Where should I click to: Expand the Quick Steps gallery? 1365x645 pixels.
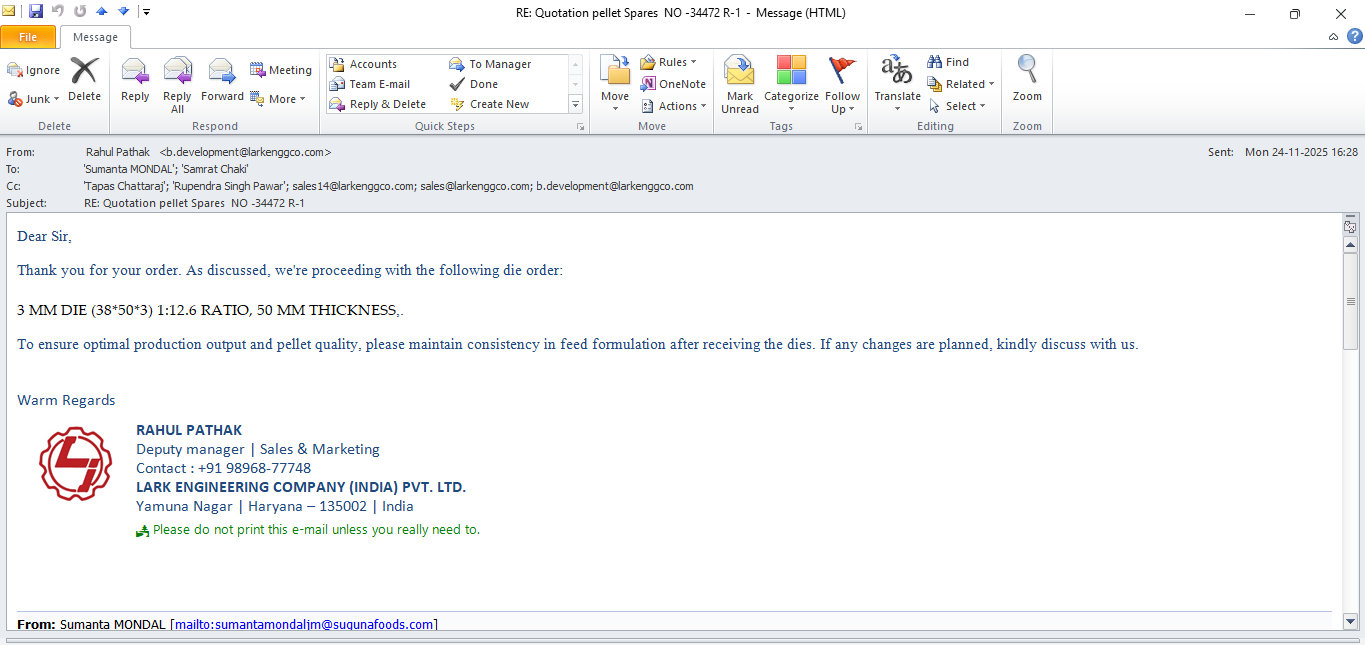point(575,104)
